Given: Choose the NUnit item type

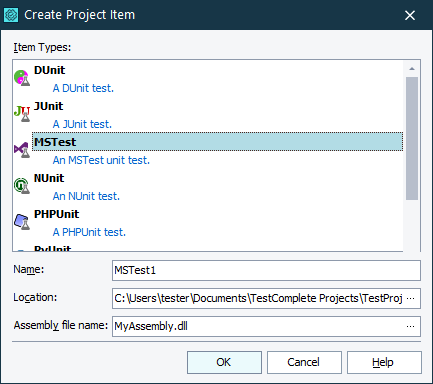Looking at the screenshot, I should 49,178.
